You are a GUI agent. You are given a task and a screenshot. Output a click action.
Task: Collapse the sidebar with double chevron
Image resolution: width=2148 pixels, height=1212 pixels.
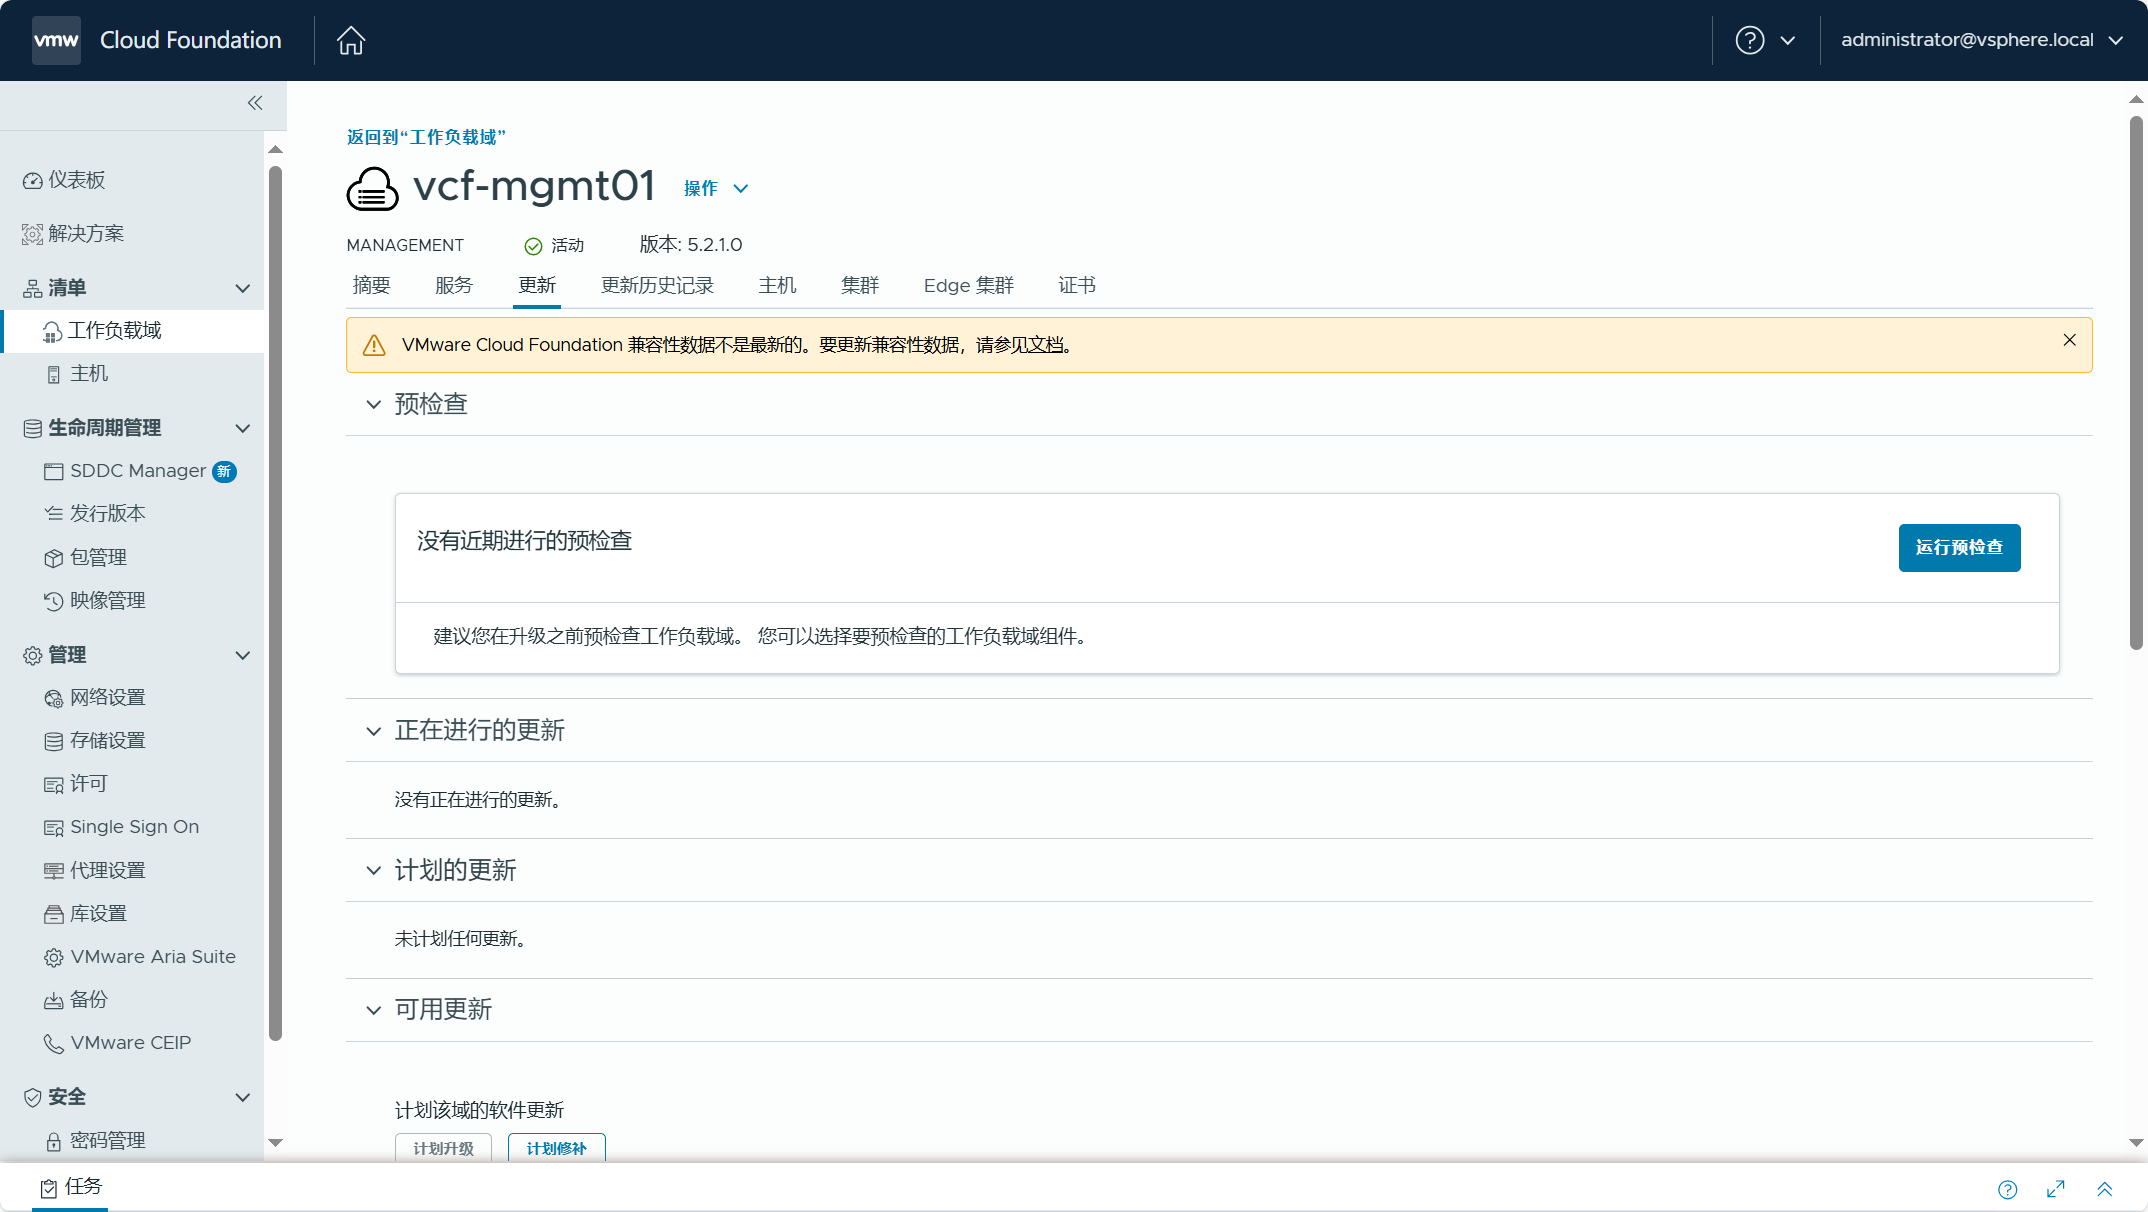(x=255, y=103)
